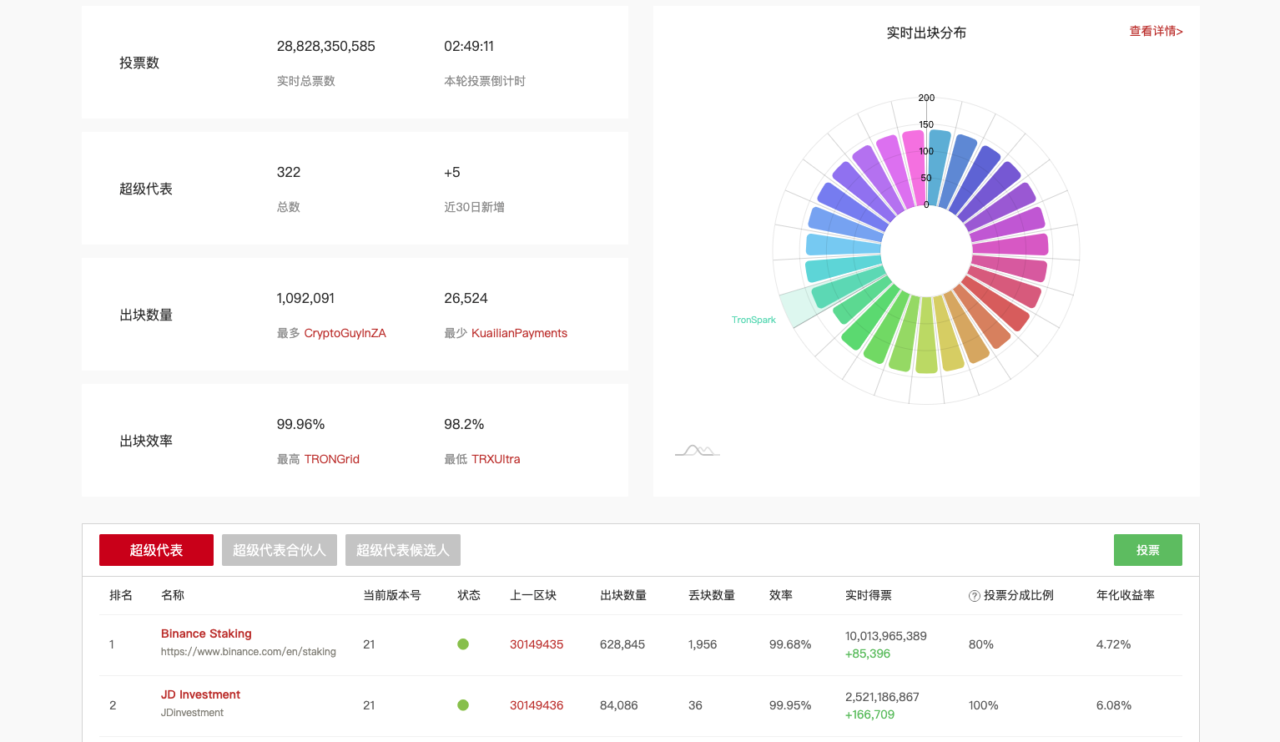Screen dimensions: 1280x742
Task: Click the JD Investment name in row two
Action: click(200, 694)
